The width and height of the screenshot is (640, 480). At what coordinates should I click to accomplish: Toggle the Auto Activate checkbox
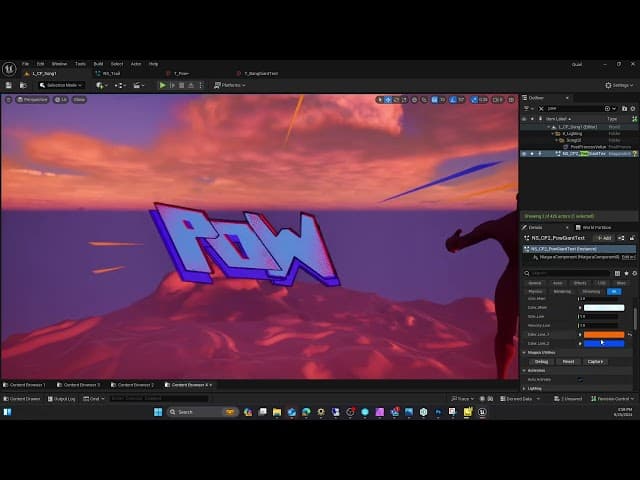tap(580, 379)
